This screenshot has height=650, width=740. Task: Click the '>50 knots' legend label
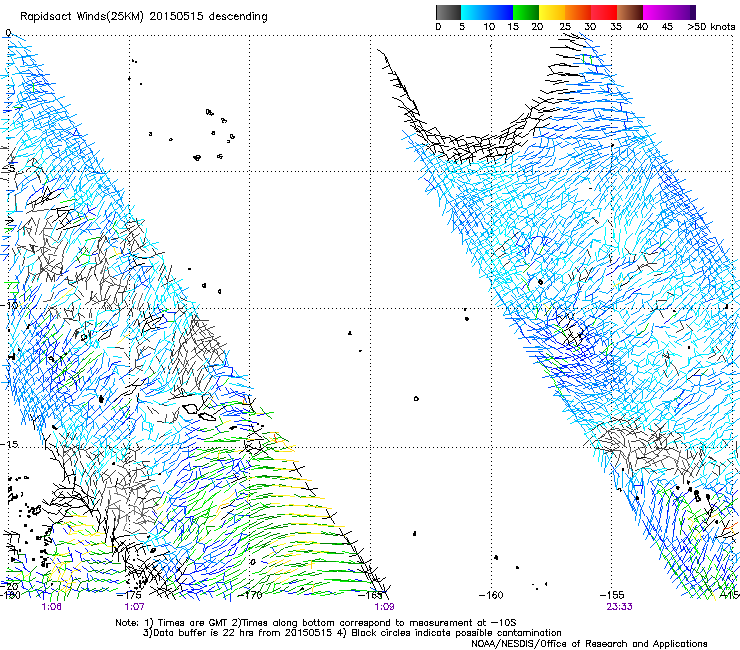click(711, 27)
